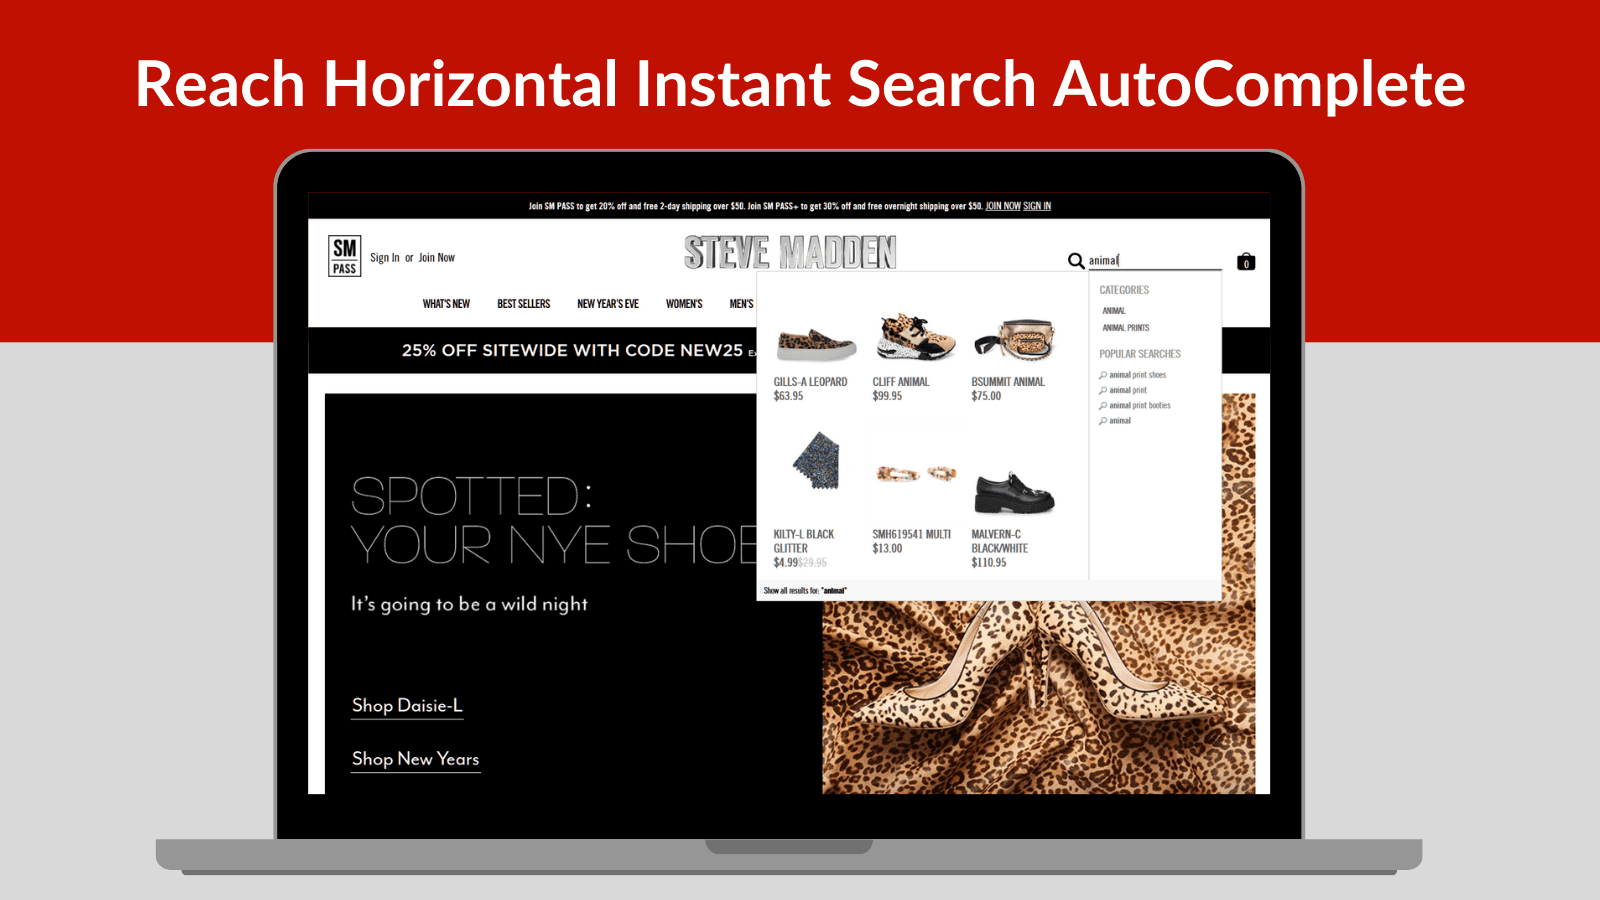
Task: Open the WOMEN'S menu
Action: pyautogui.click(x=684, y=304)
